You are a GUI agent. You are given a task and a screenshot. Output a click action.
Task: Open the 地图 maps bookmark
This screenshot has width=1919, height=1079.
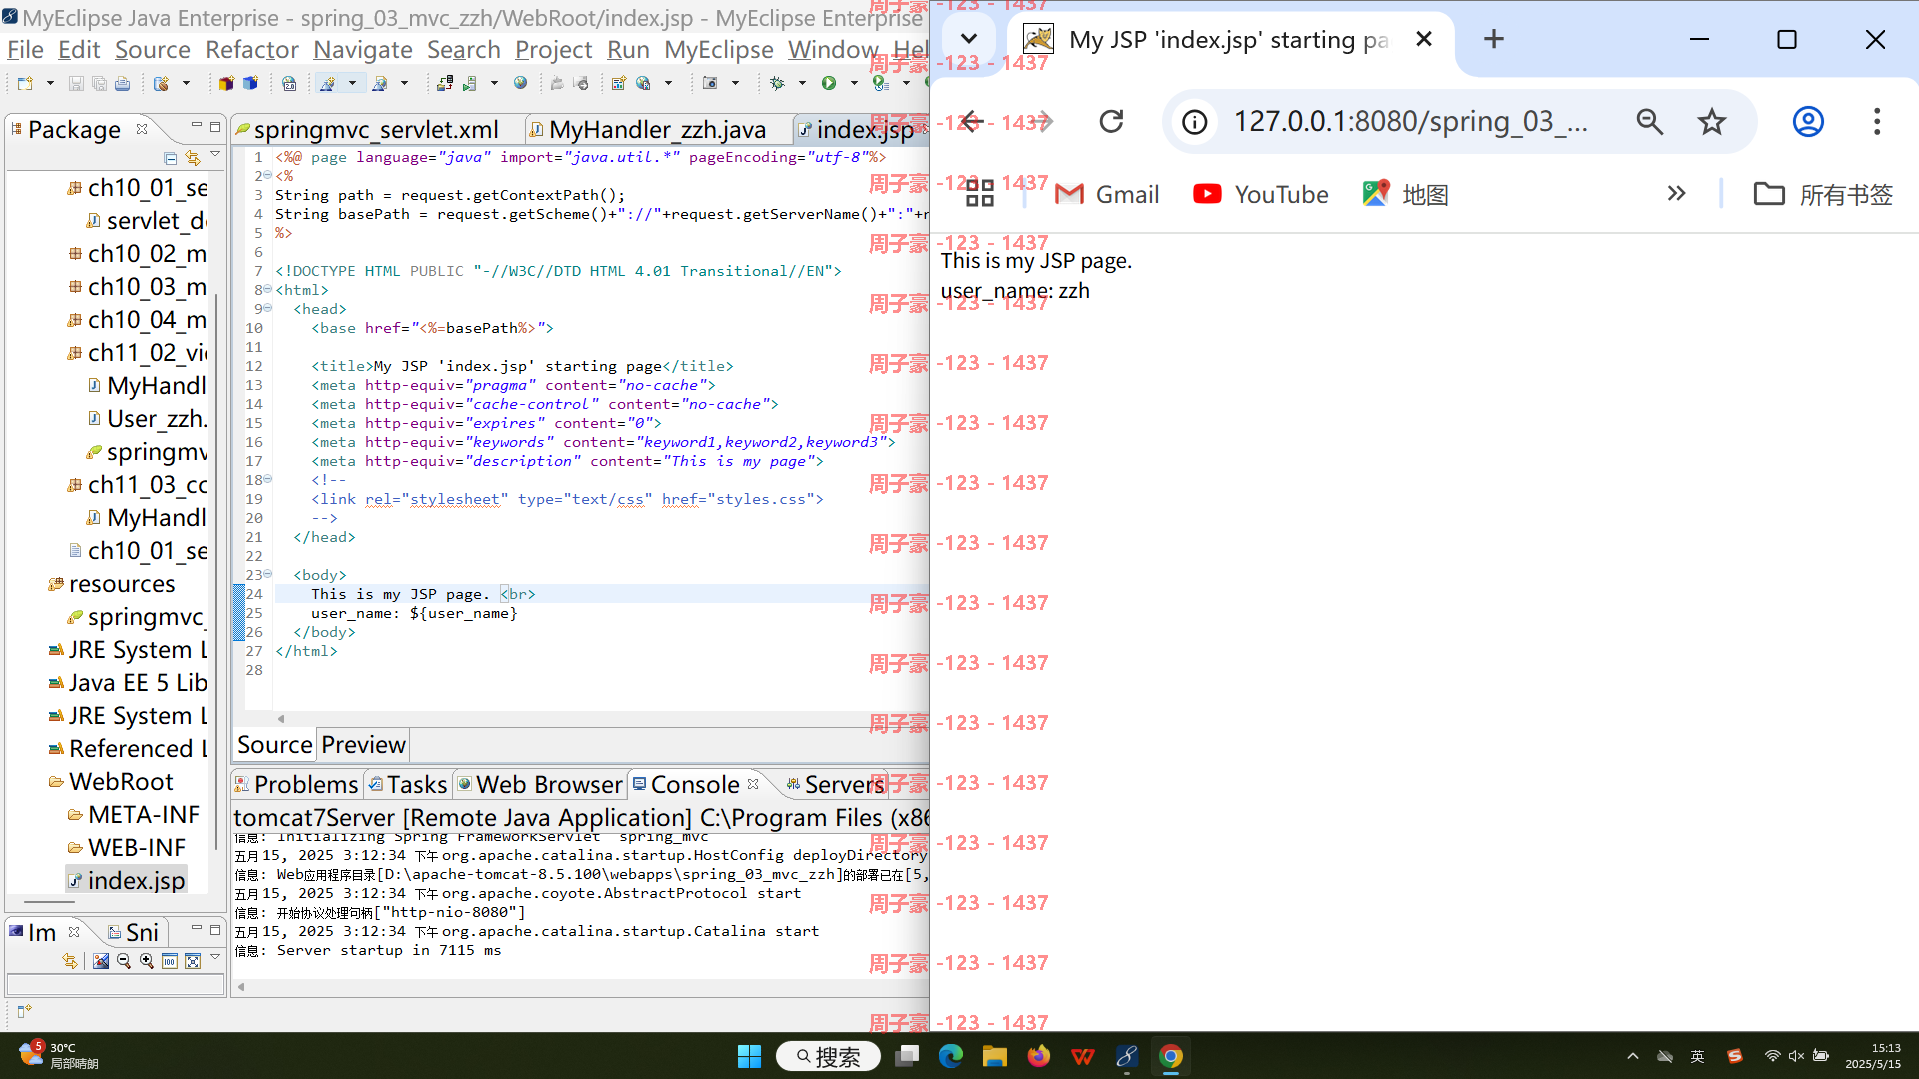tap(1405, 194)
